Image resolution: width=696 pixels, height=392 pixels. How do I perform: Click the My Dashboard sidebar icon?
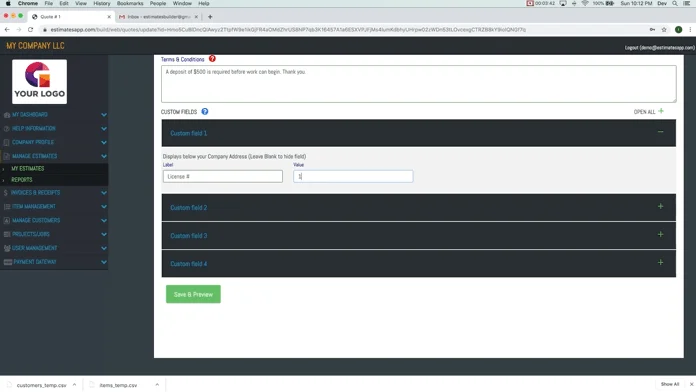coord(7,115)
